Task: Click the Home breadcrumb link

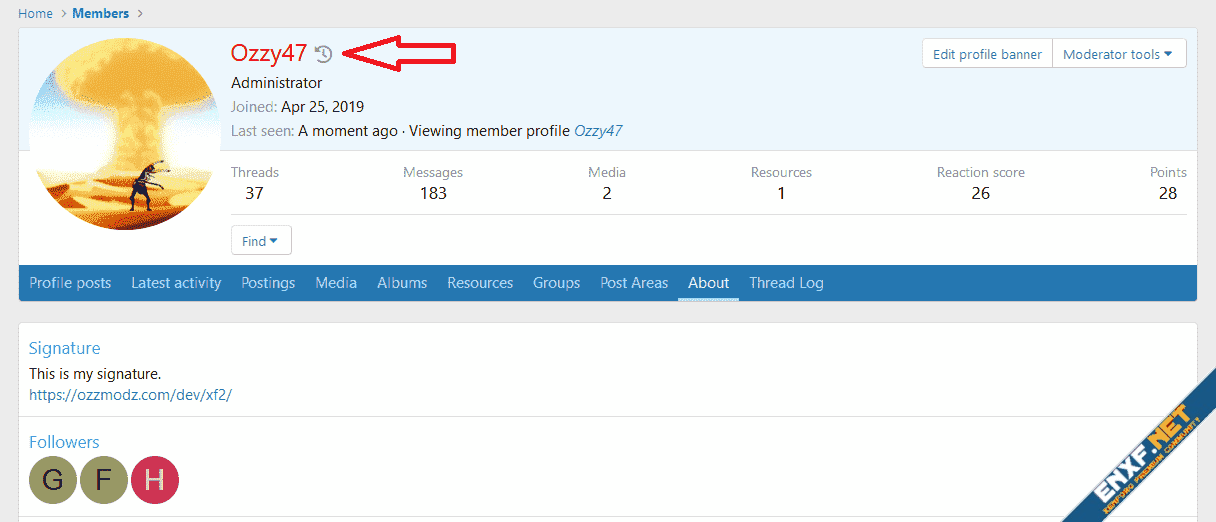Action: coord(35,13)
